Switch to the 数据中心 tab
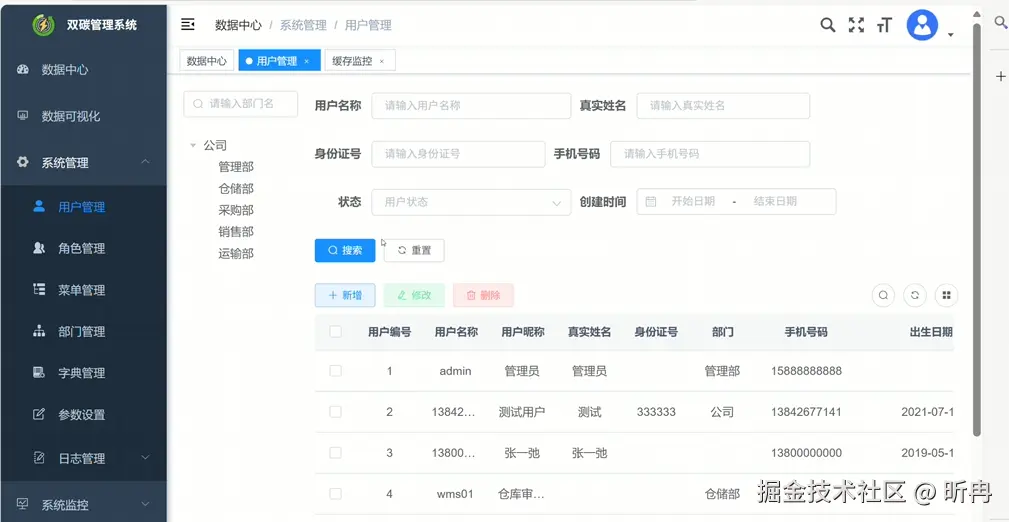1009x522 pixels. tap(207, 61)
